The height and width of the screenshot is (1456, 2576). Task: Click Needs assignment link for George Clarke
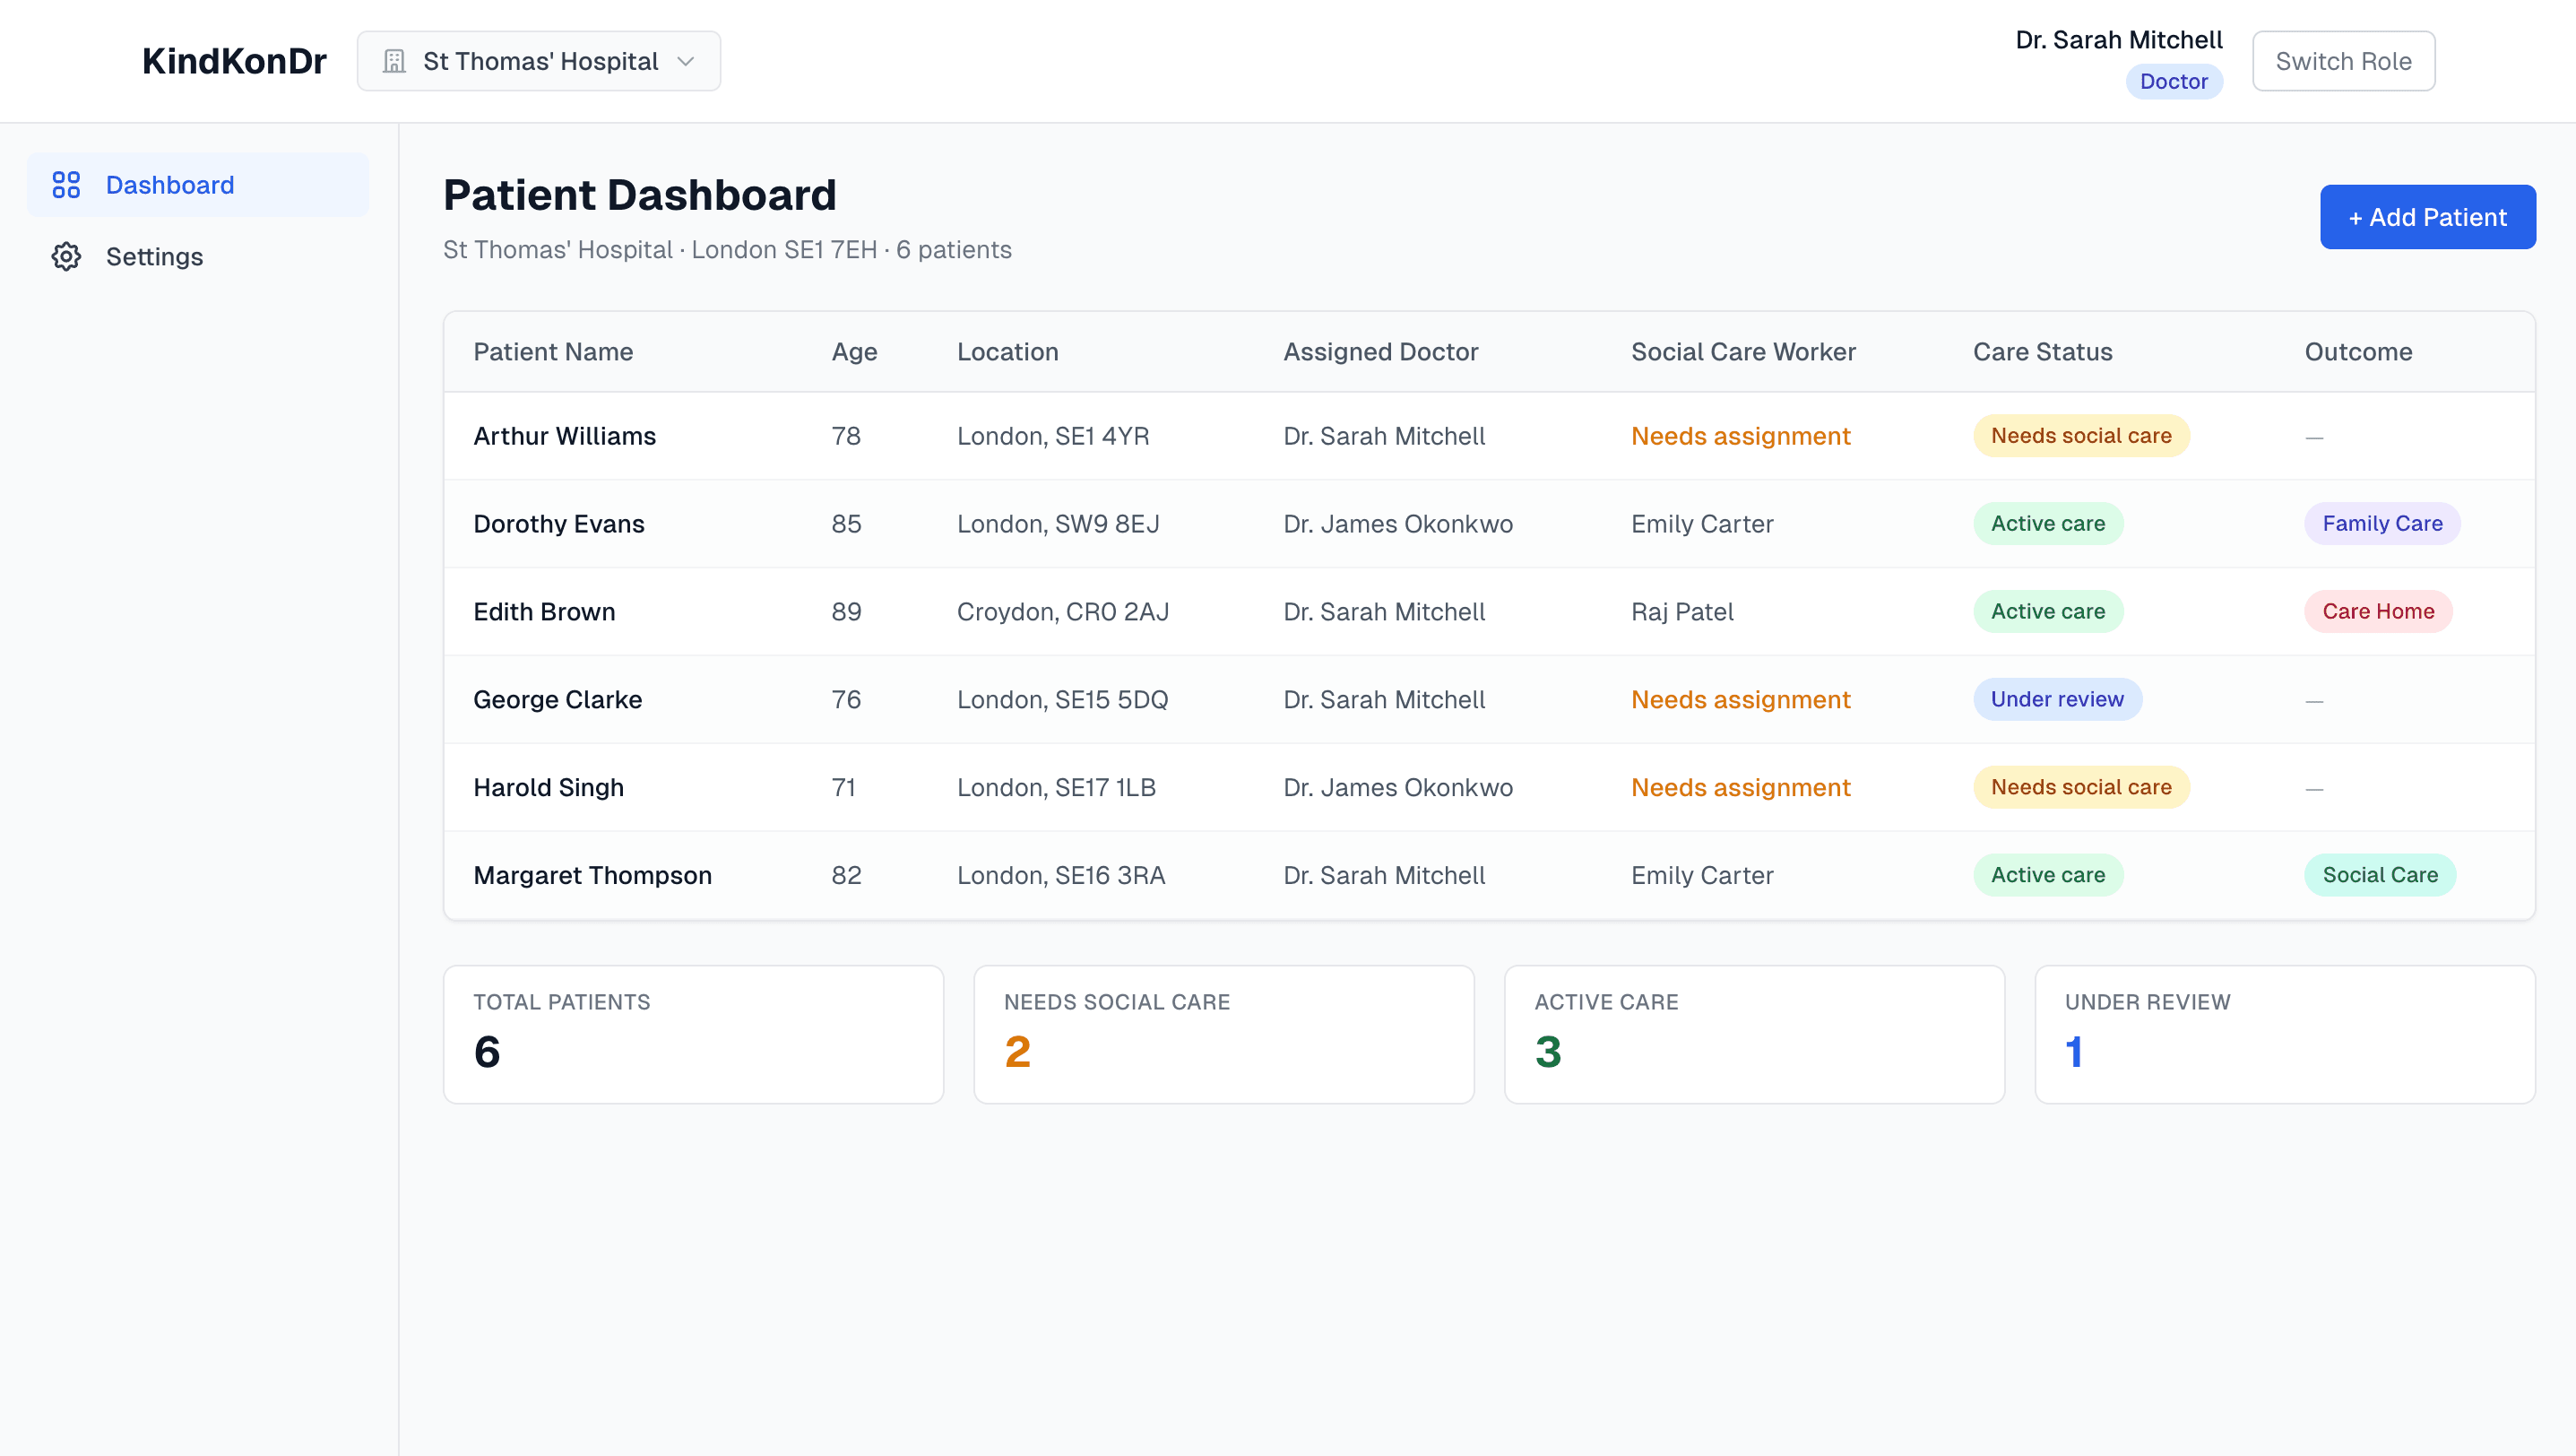(1740, 700)
